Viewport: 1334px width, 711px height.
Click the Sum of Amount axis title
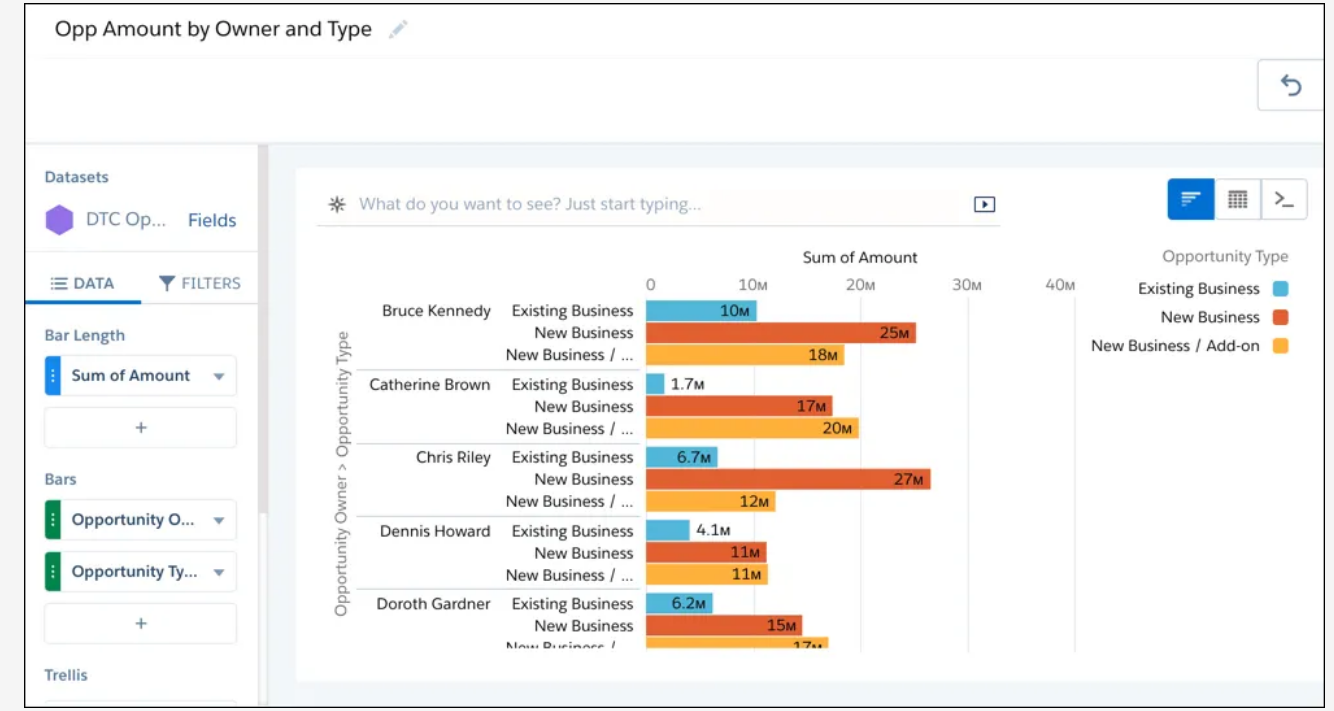(860, 257)
